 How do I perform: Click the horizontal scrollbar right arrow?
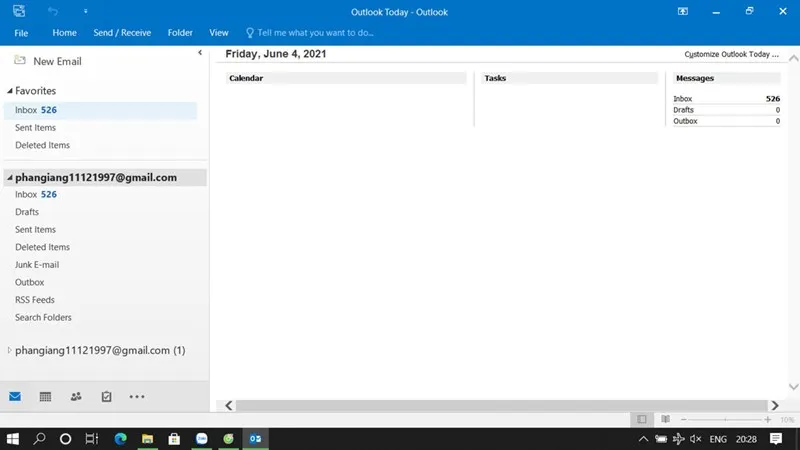click(775, 406)
